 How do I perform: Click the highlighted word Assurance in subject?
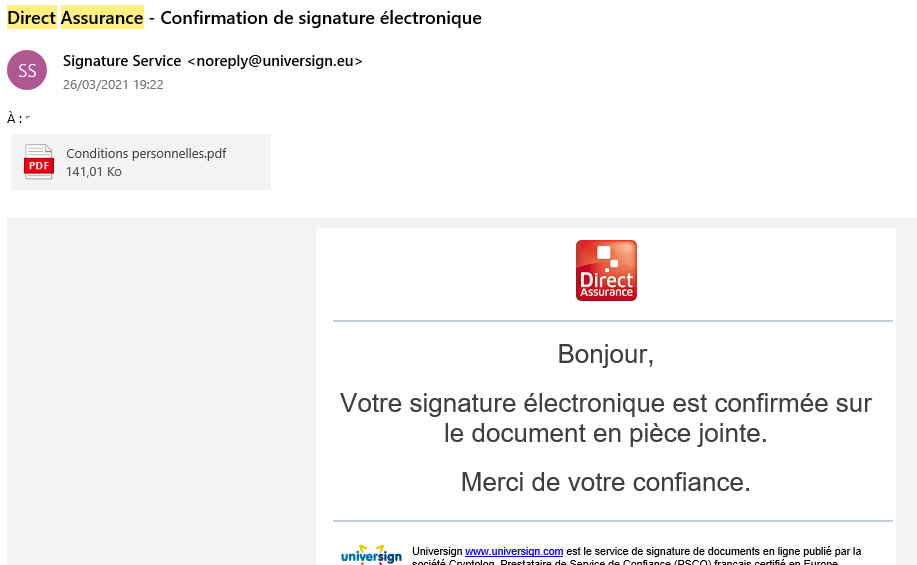(102, 18)
